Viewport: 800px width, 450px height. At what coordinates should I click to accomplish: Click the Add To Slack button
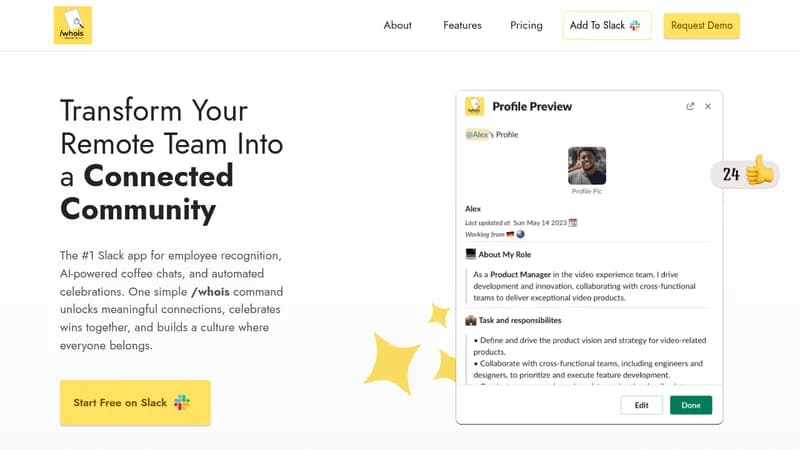607,26
